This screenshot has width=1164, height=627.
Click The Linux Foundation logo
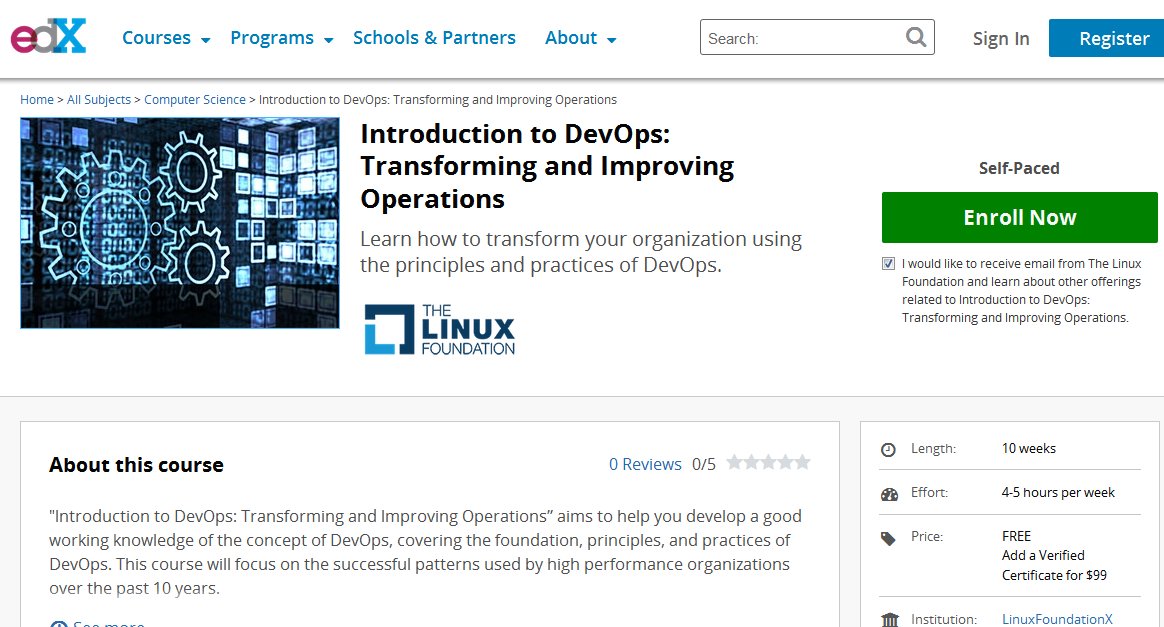[439, 329]
